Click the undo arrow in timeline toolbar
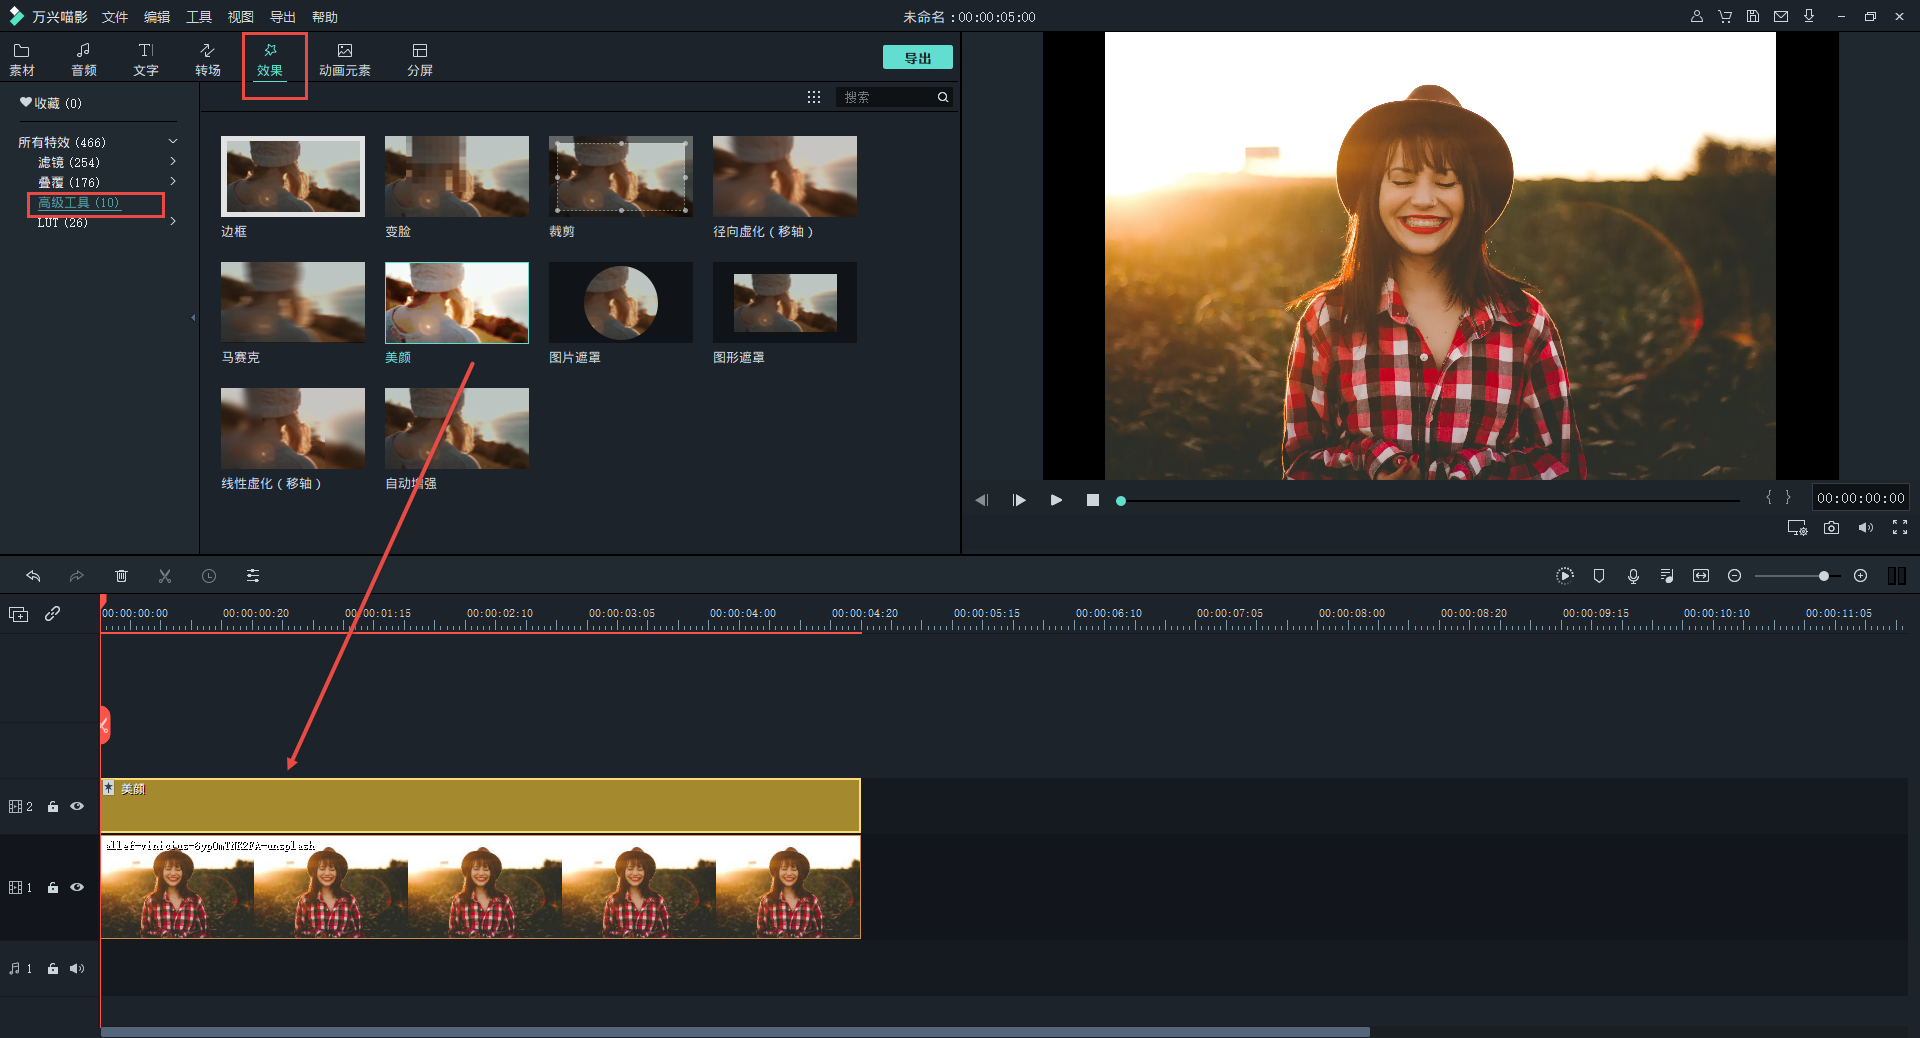 (x=33, y=576)
